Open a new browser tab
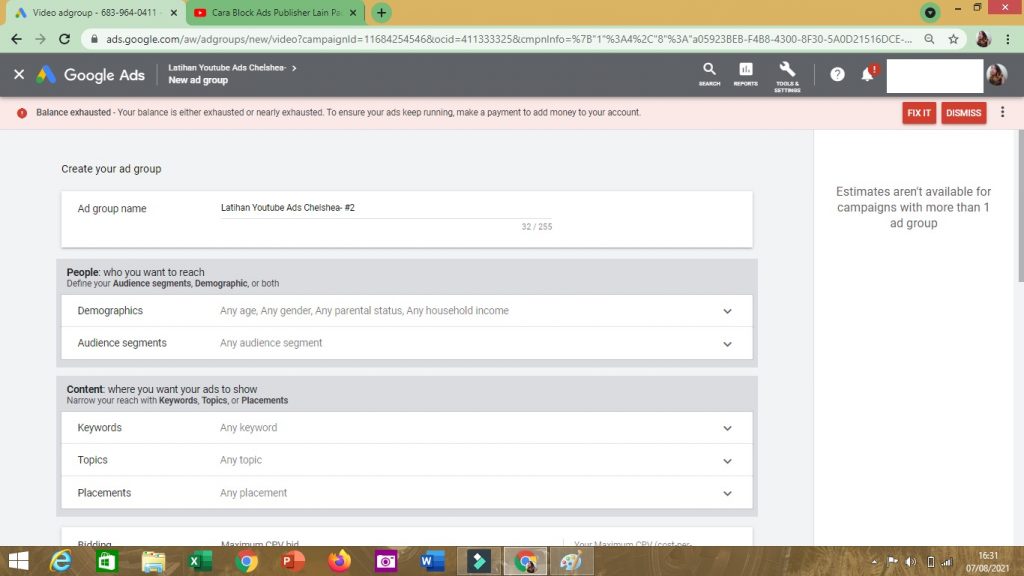 click(381, 13)
